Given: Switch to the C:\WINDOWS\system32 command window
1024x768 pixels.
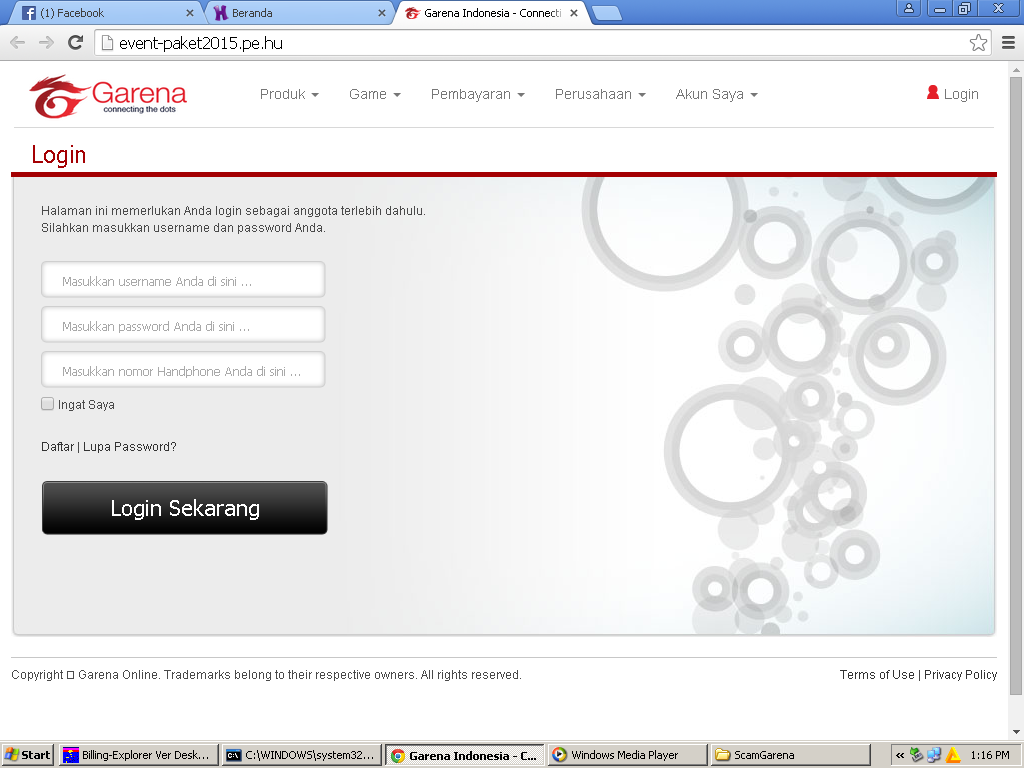Looking at the screenshot, I should coord(302,755).
